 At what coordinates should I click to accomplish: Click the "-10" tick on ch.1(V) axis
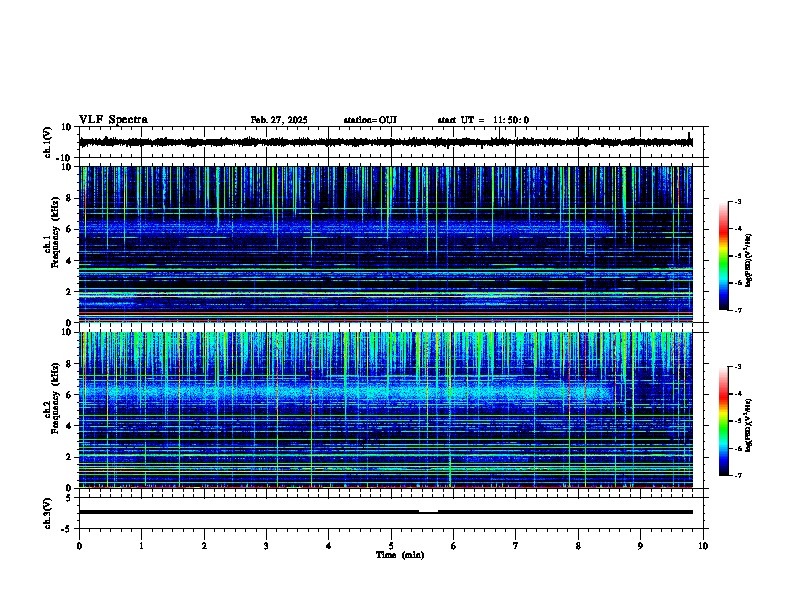[x=65, y=158]
